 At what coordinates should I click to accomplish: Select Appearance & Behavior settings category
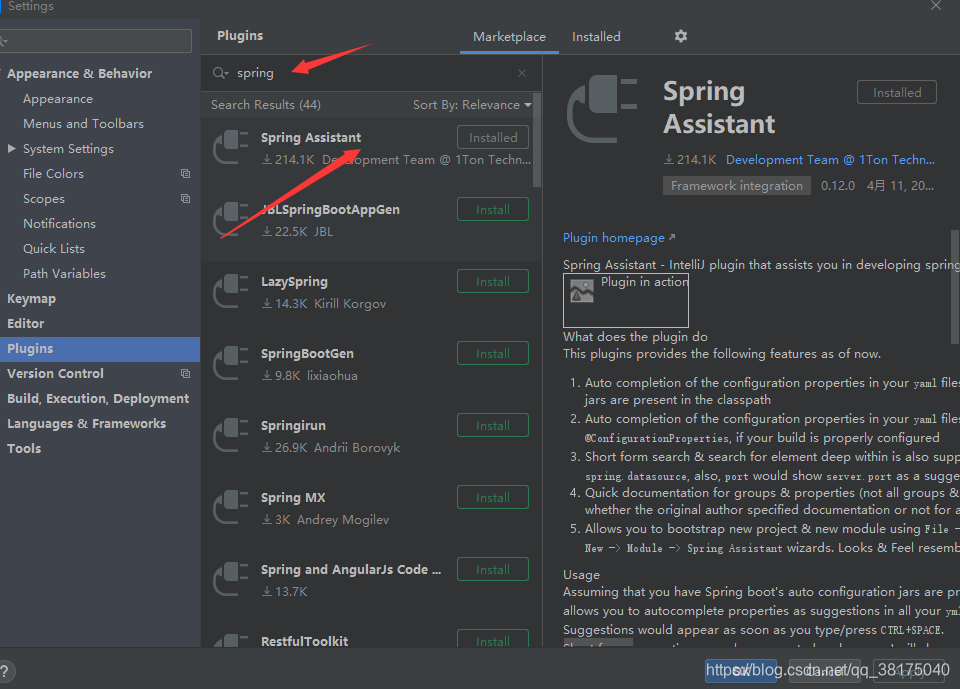80,73
